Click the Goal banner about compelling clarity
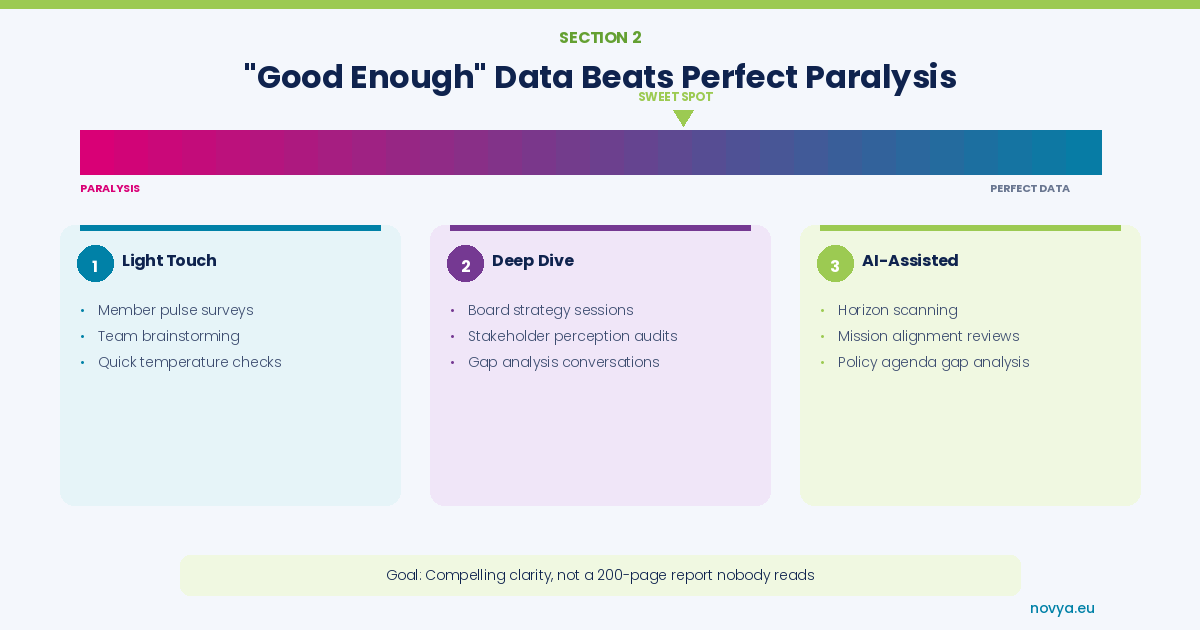Viewport: 1200px width, 630px height. (x=600, y=575)
